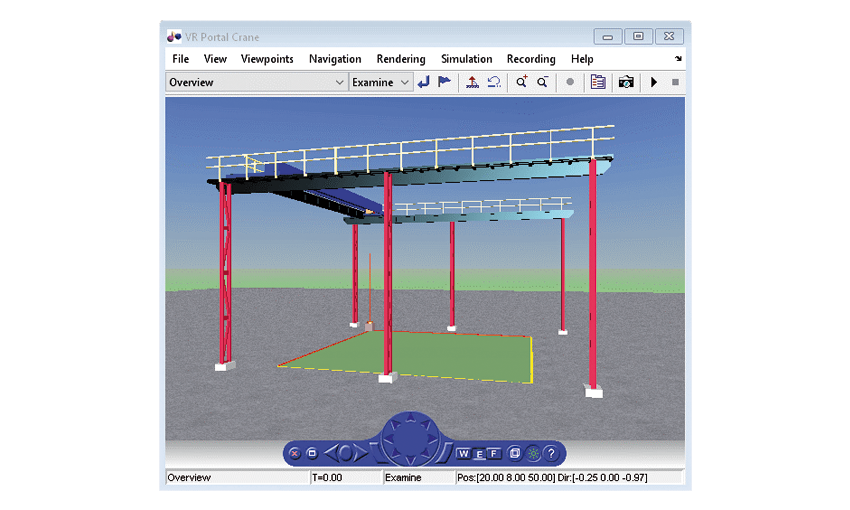Open the Overview viewpoint dropdown
The width and height of the screenshot is (850, 510).
click(x=256, y=82)
